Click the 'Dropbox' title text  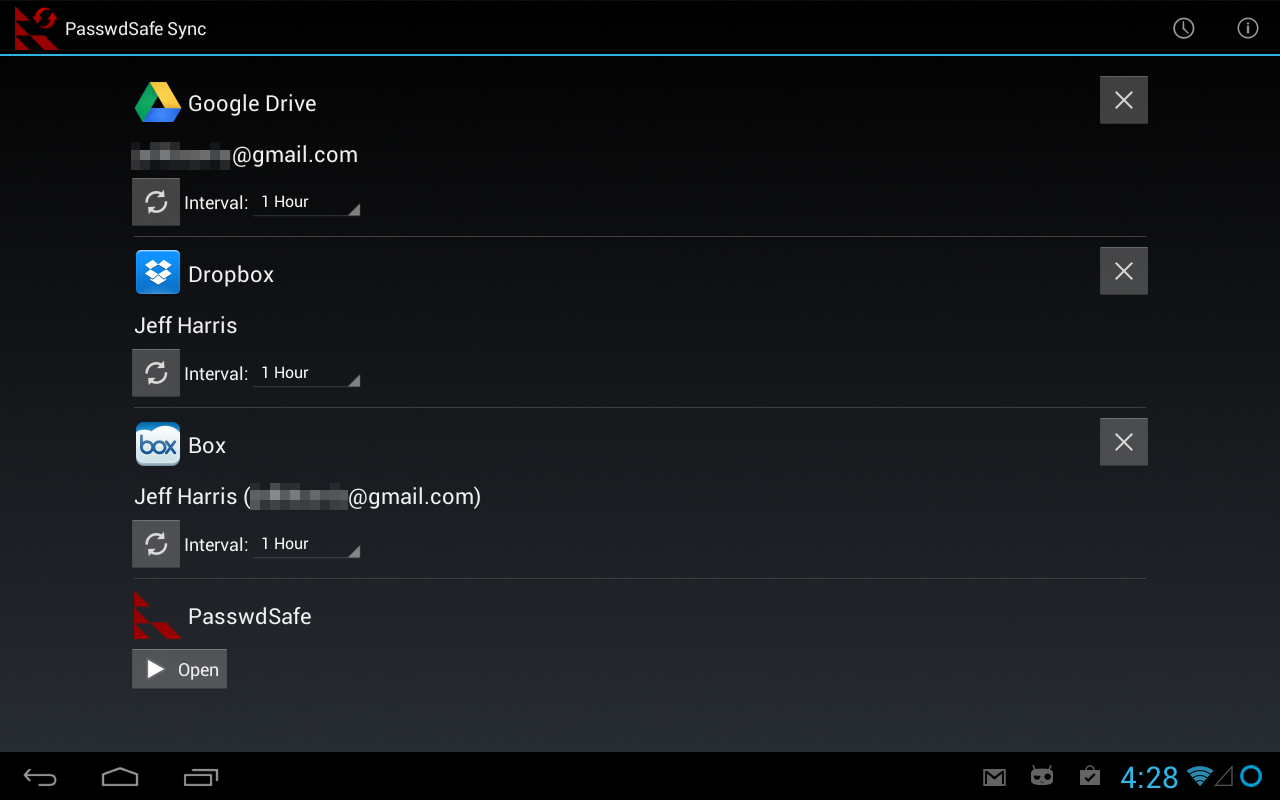pyautogui.click(x=231, y=274)
